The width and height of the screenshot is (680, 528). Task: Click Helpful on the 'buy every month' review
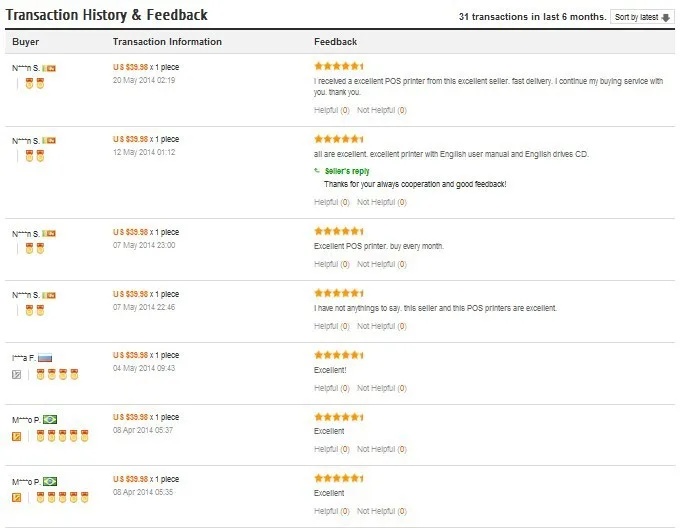[x=331, y=264]
